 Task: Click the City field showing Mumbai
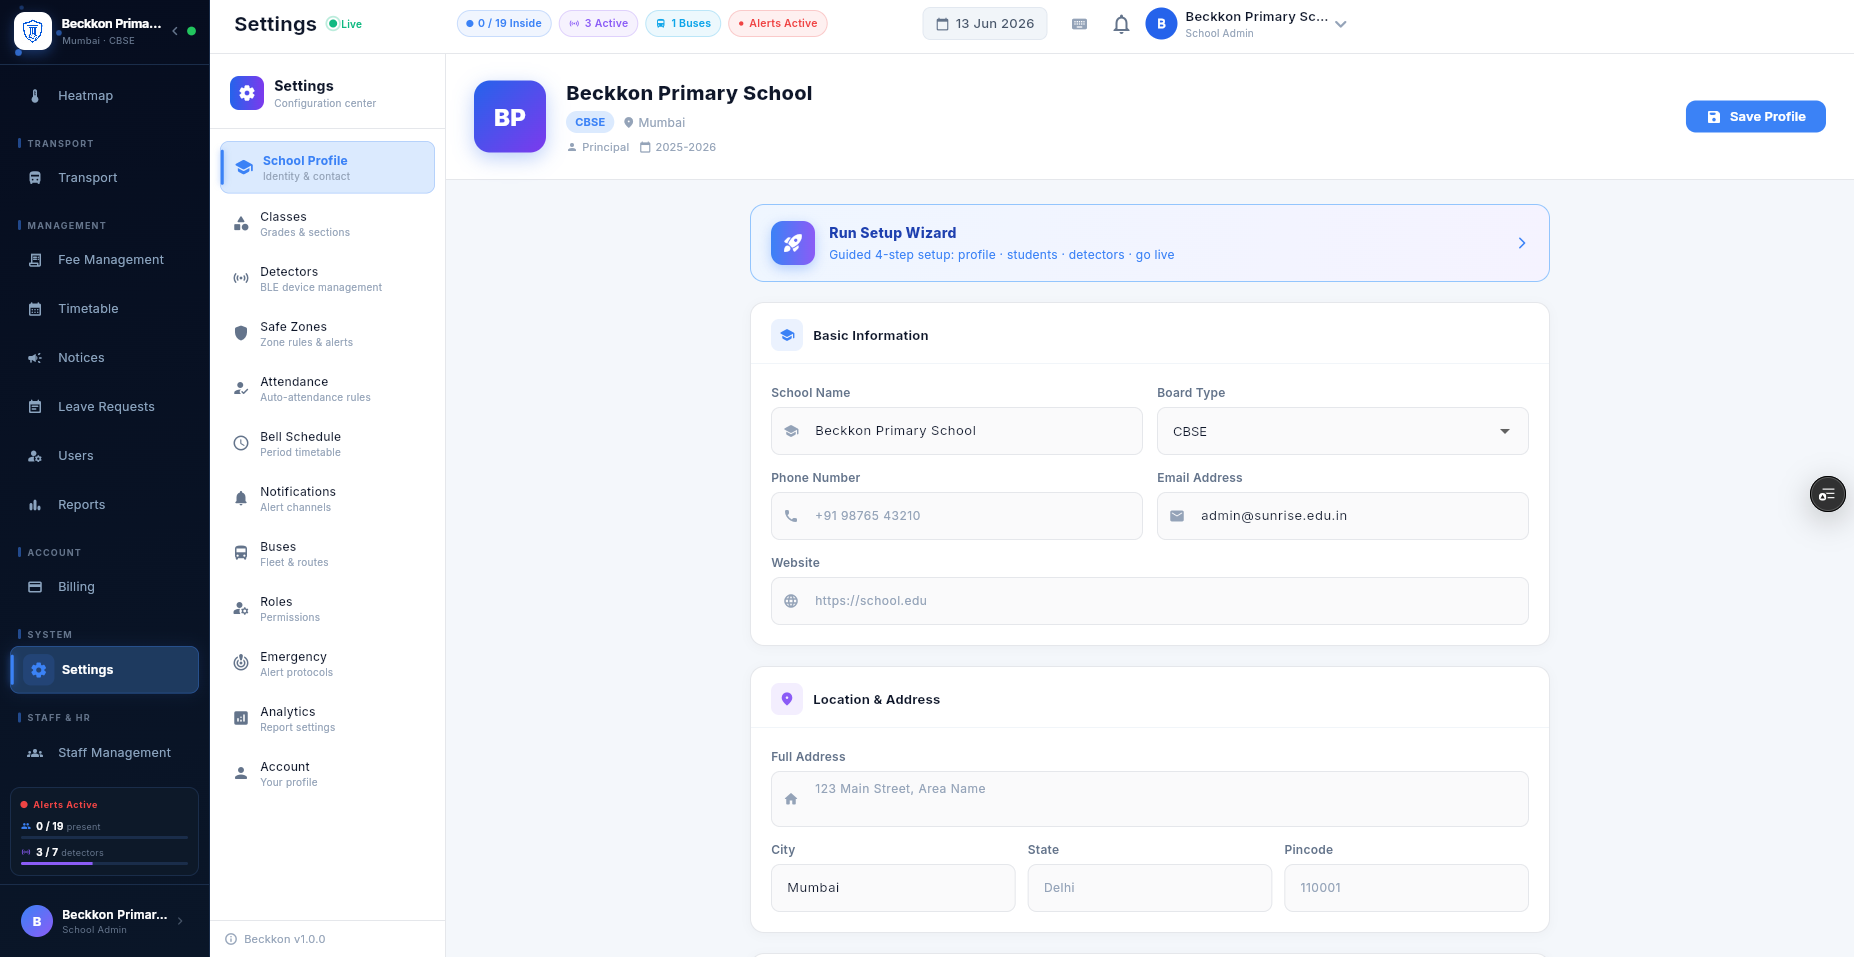(893, 888)
